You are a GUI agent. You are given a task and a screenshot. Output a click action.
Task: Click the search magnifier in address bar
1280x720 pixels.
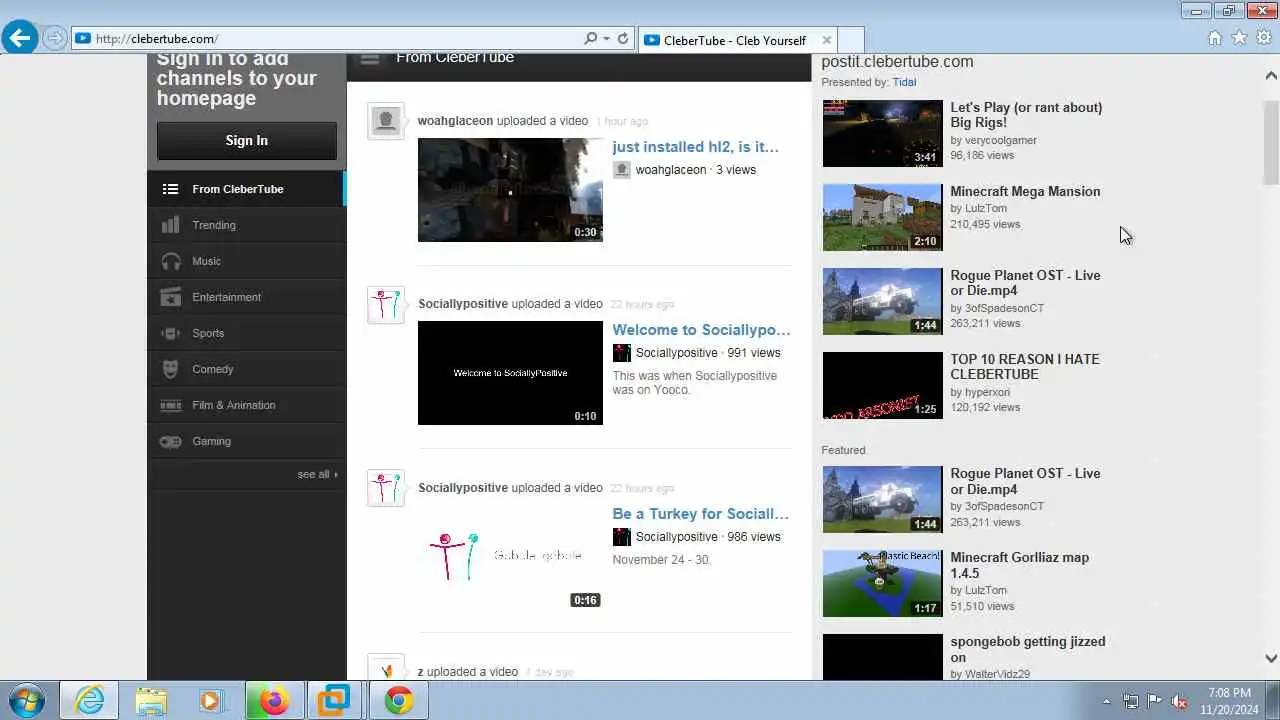point(590,39)
